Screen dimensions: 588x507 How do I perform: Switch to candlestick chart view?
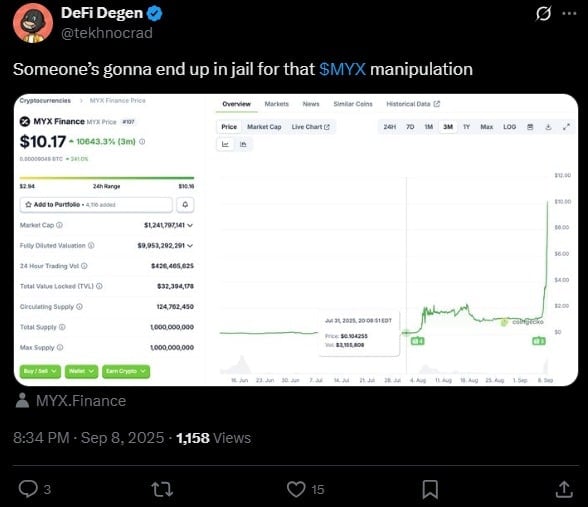243,144
